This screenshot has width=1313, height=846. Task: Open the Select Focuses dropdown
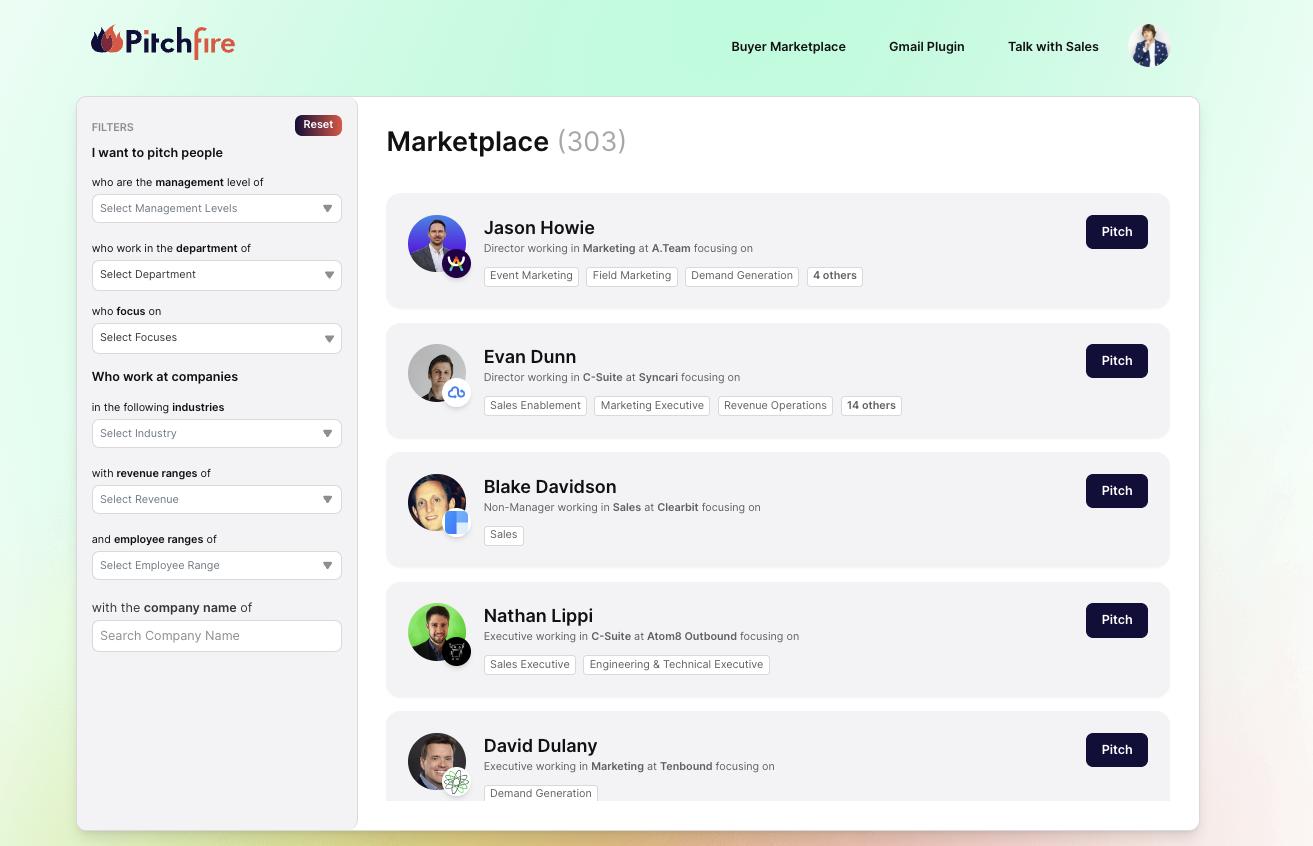click(217, 338)
